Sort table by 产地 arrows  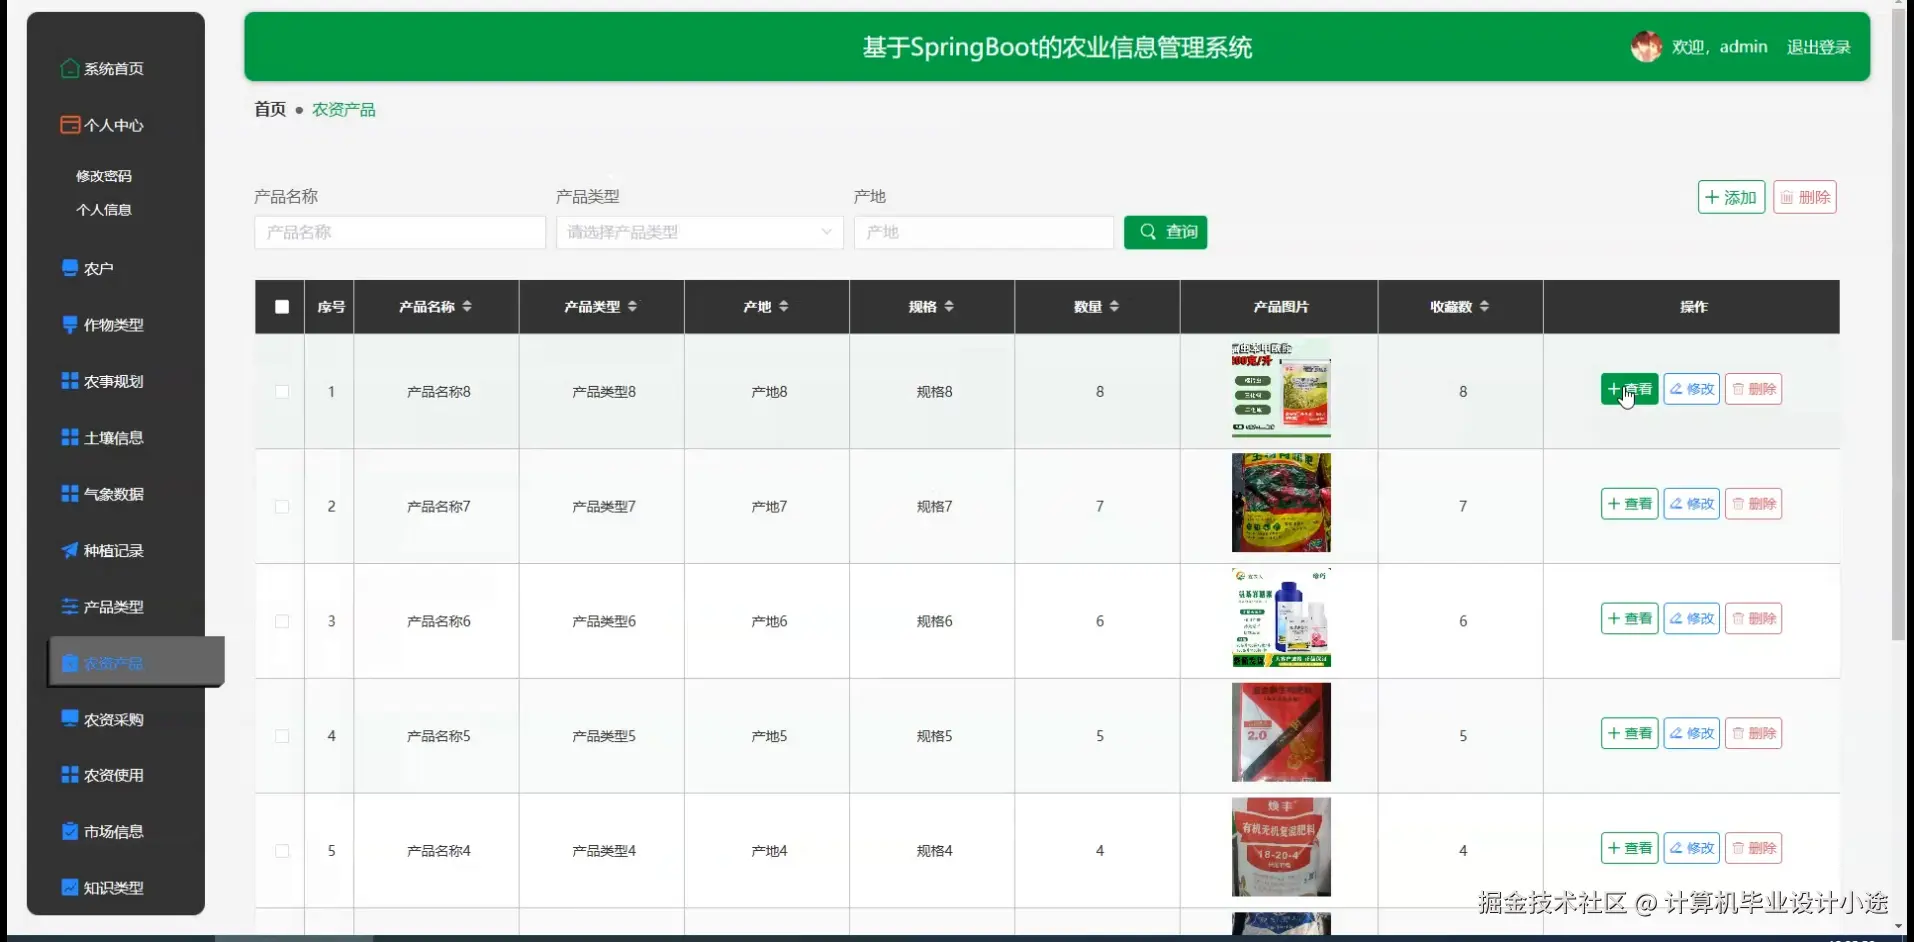(x=784, y=306)
